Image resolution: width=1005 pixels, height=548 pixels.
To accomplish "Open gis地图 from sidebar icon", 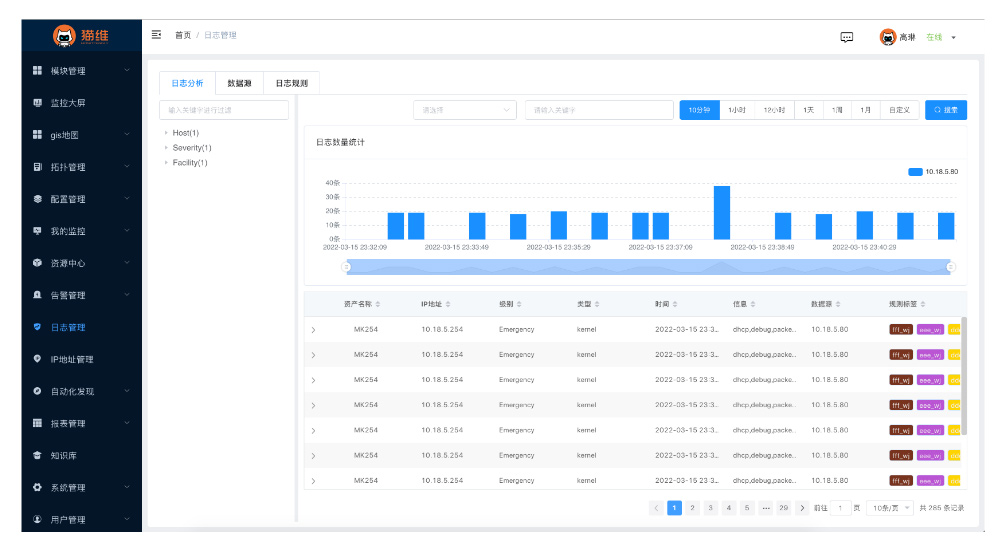I will point(37,135).
